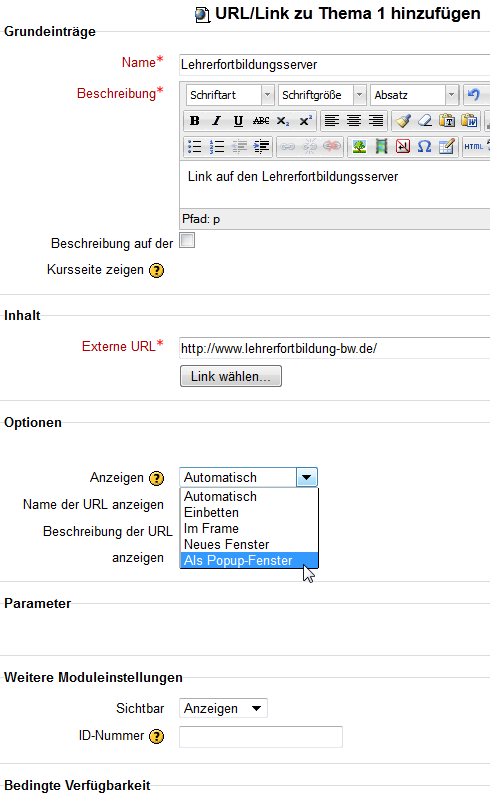Click the cleanup messy code brush icon
Screen dimensions: 490x795
[403, 121]
